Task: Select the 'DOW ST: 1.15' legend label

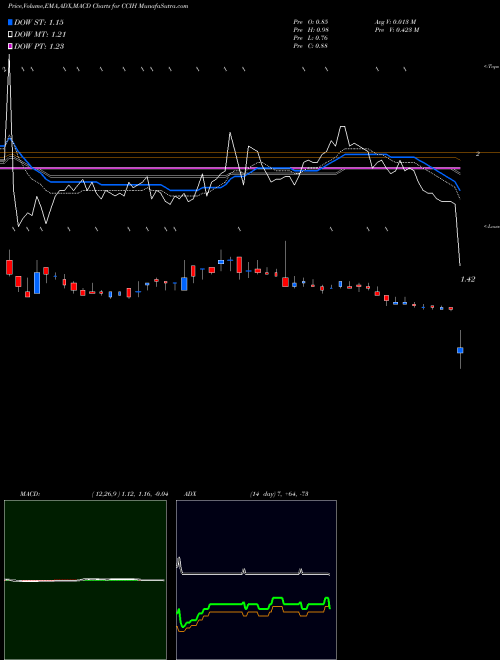Action: tap(39, 22)
